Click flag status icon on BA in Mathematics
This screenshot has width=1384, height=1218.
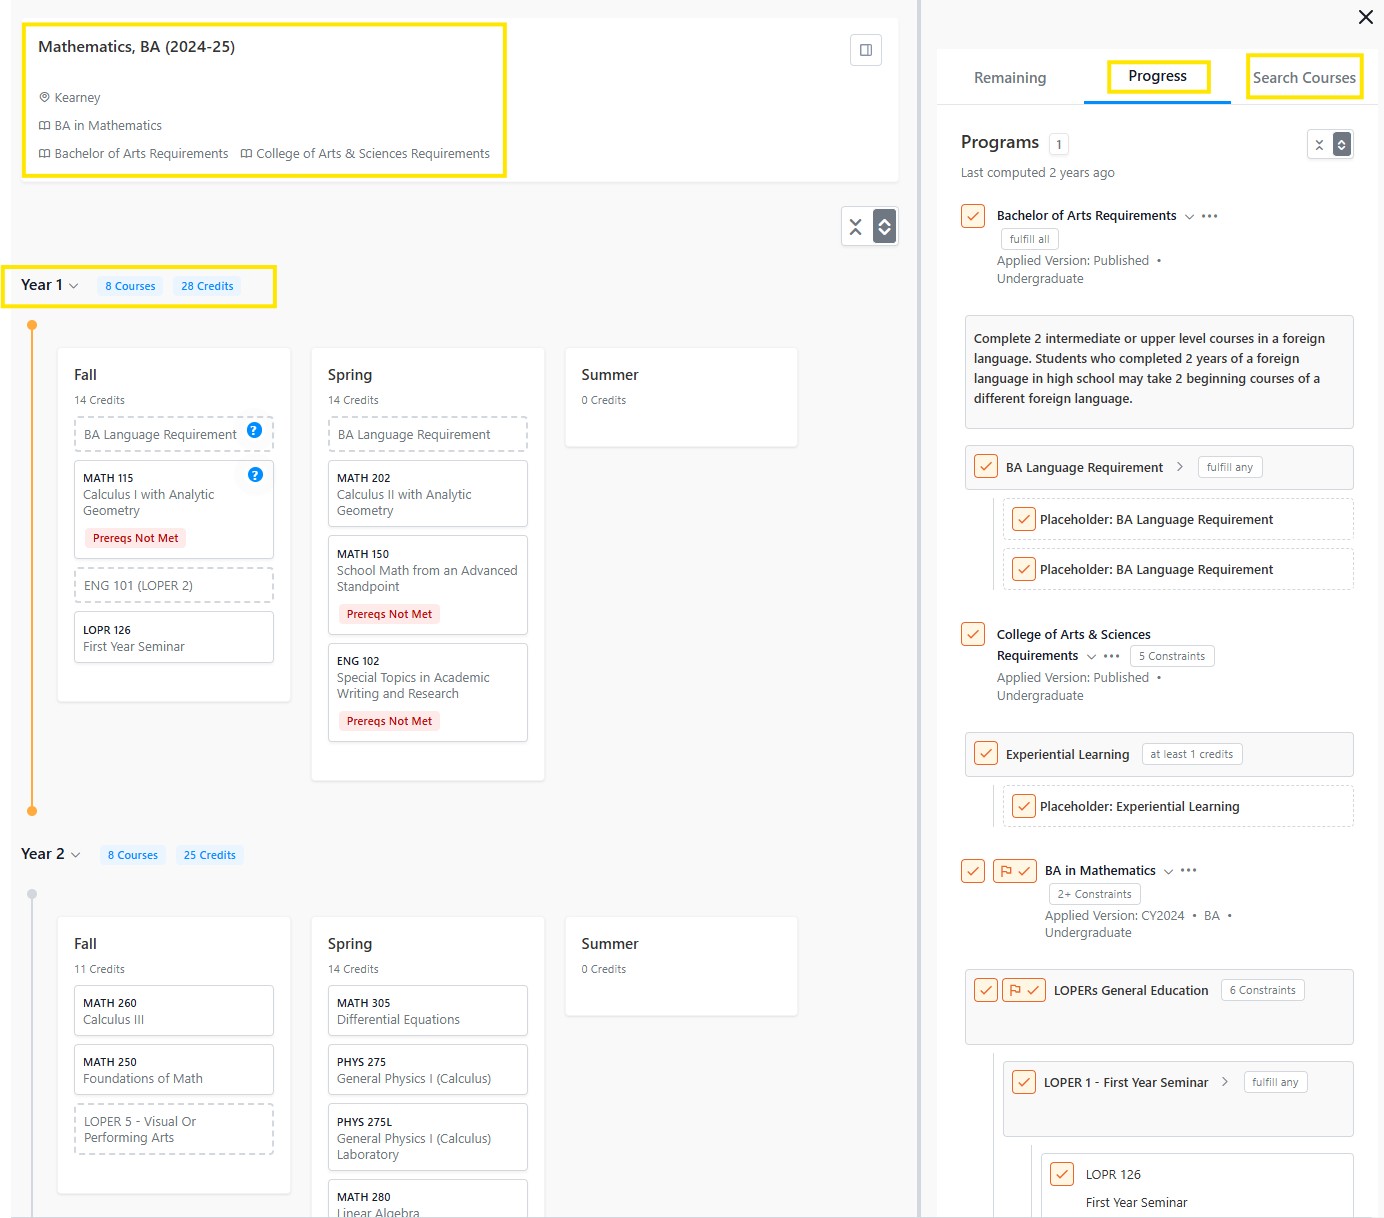pyautogui.click(x=1015, y=871)
